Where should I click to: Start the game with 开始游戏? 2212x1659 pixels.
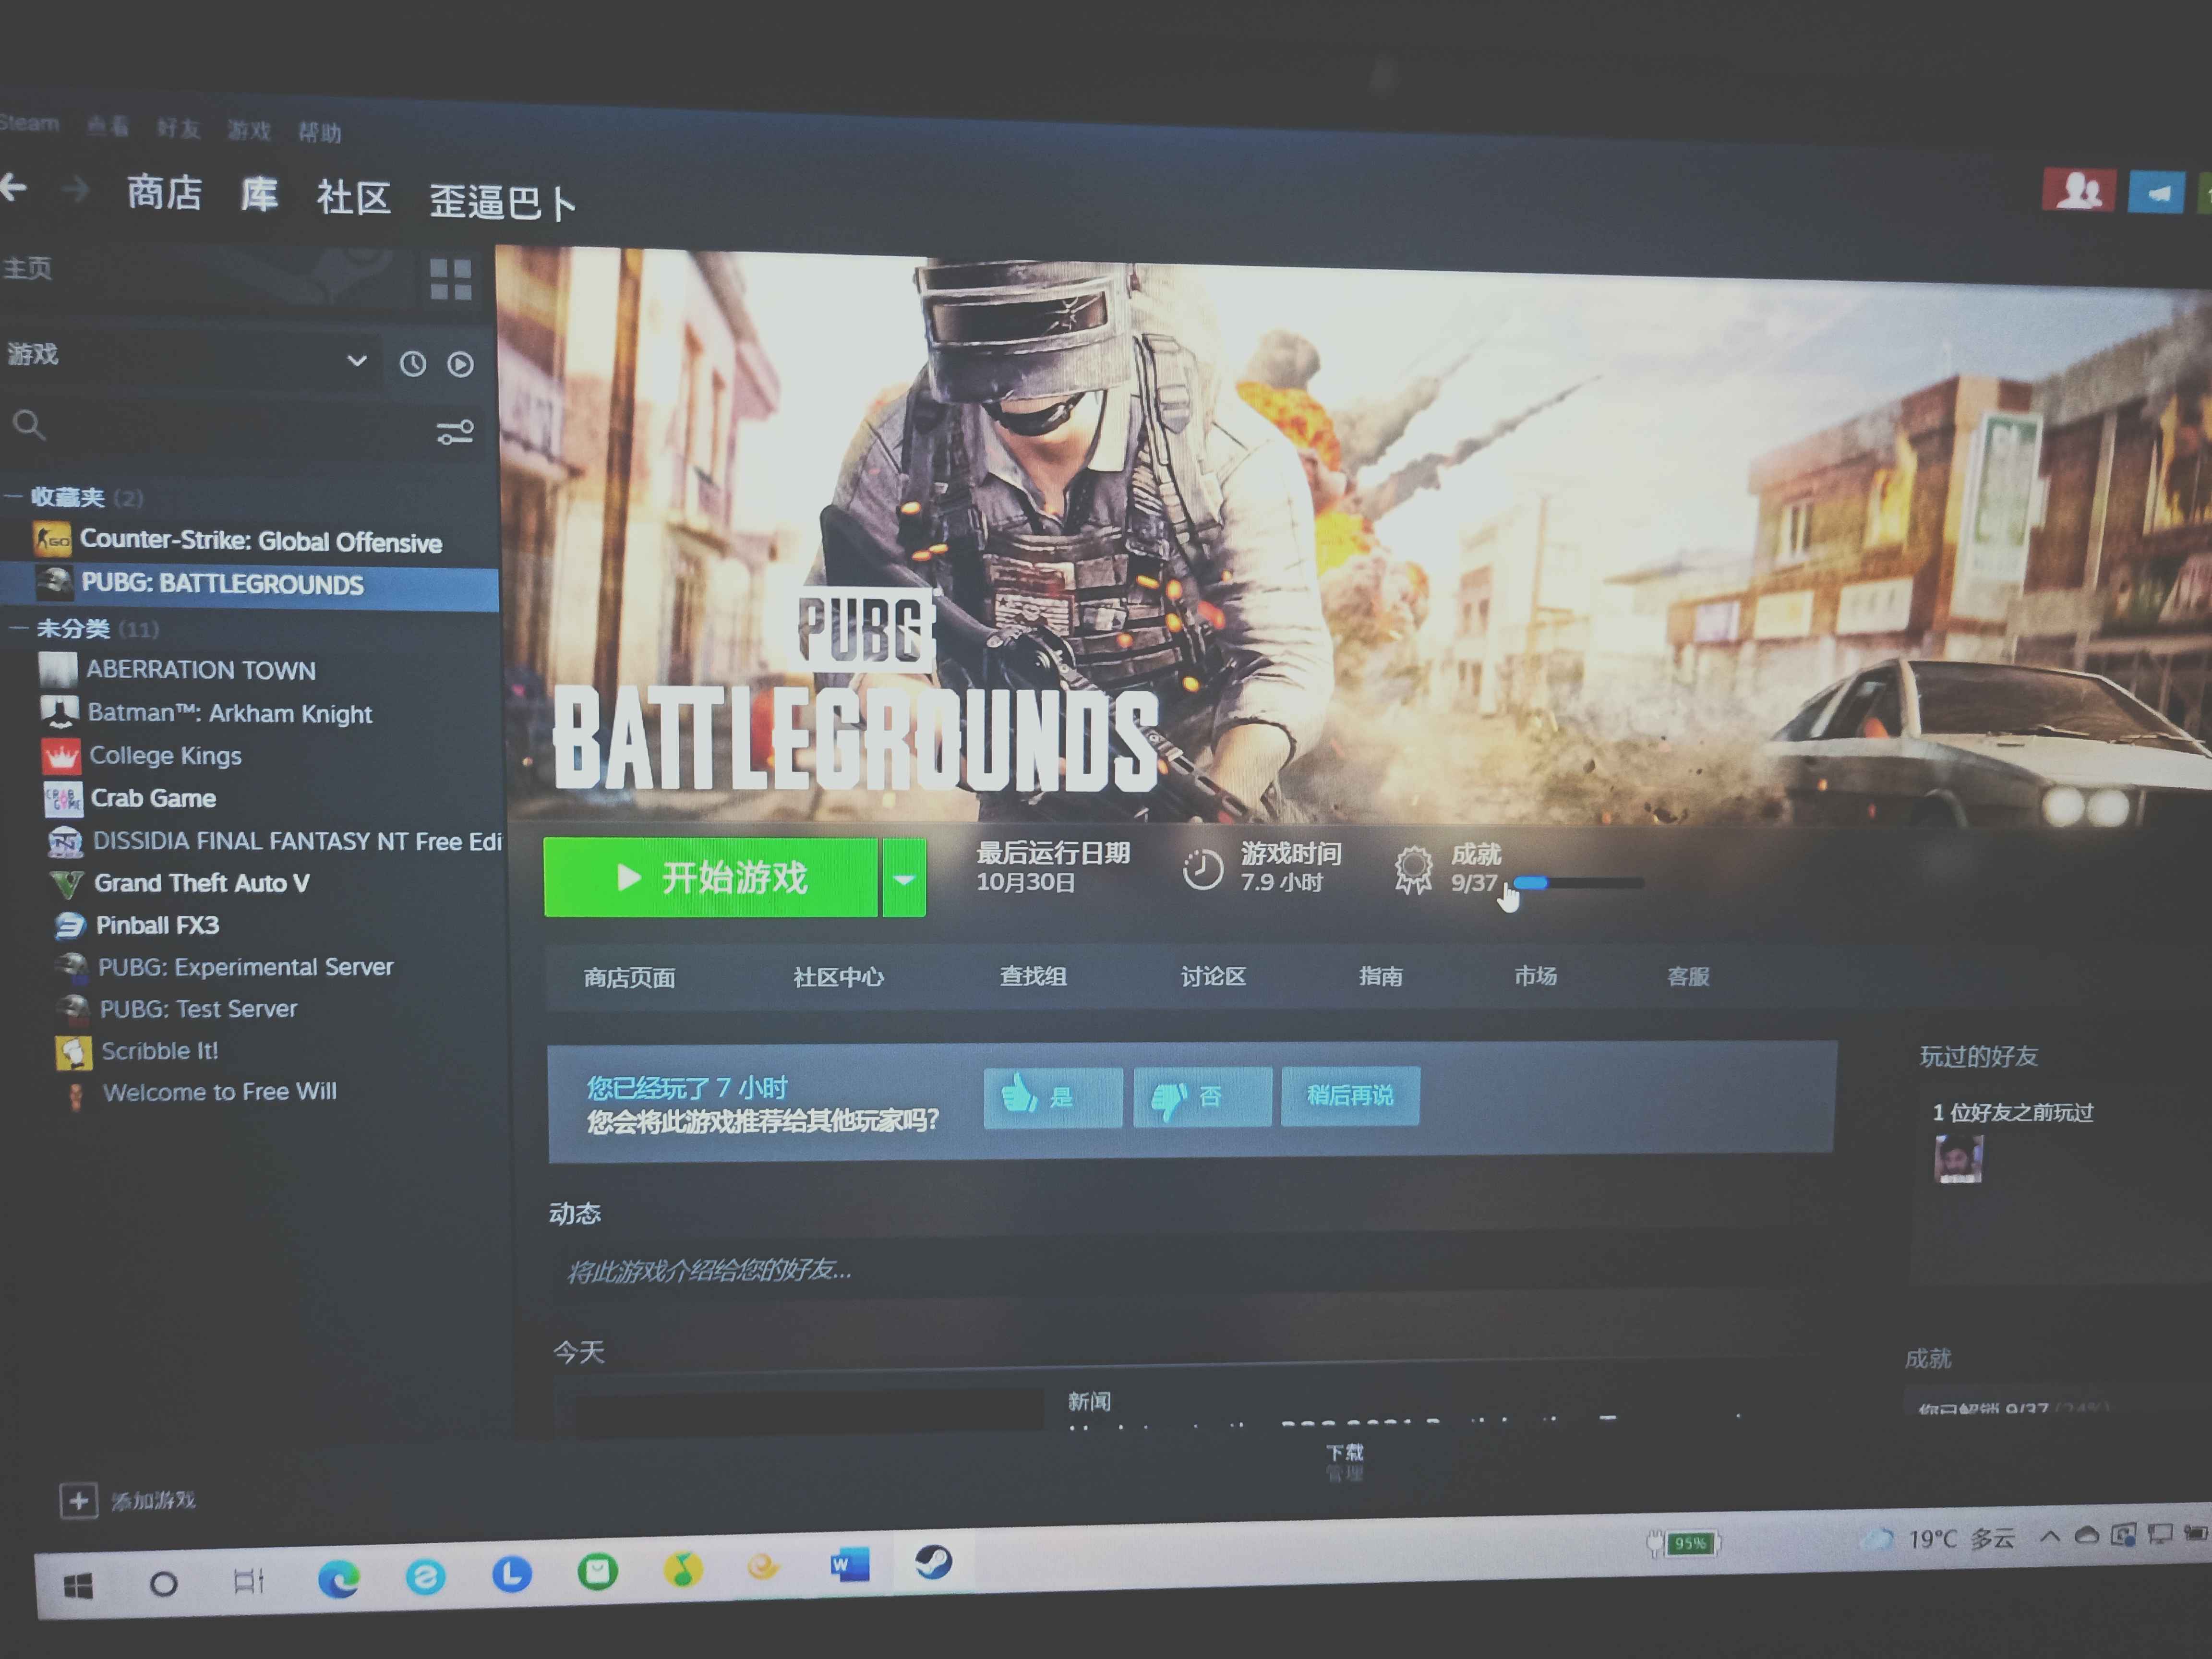[711, 877]
